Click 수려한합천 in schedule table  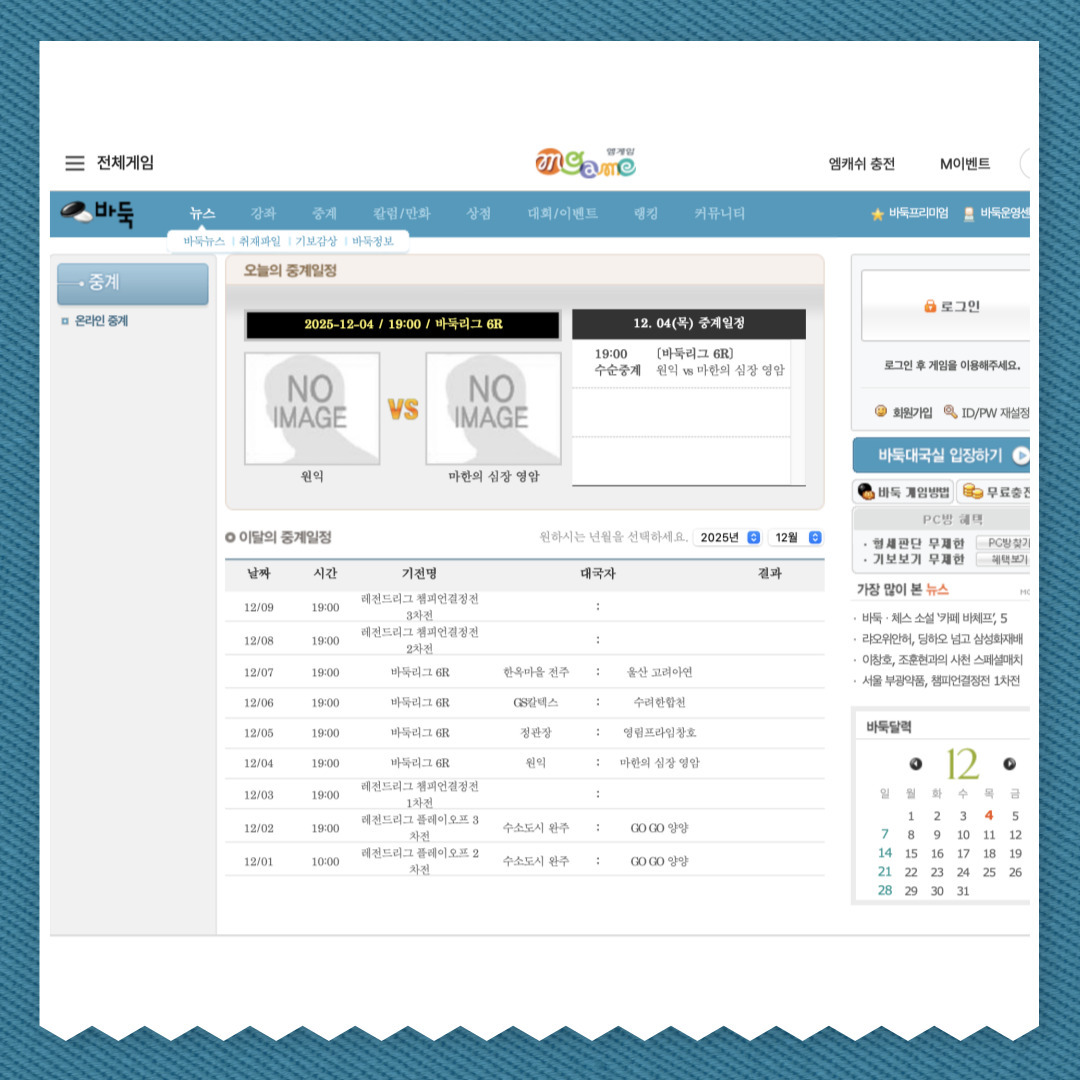tap(659, 703)
